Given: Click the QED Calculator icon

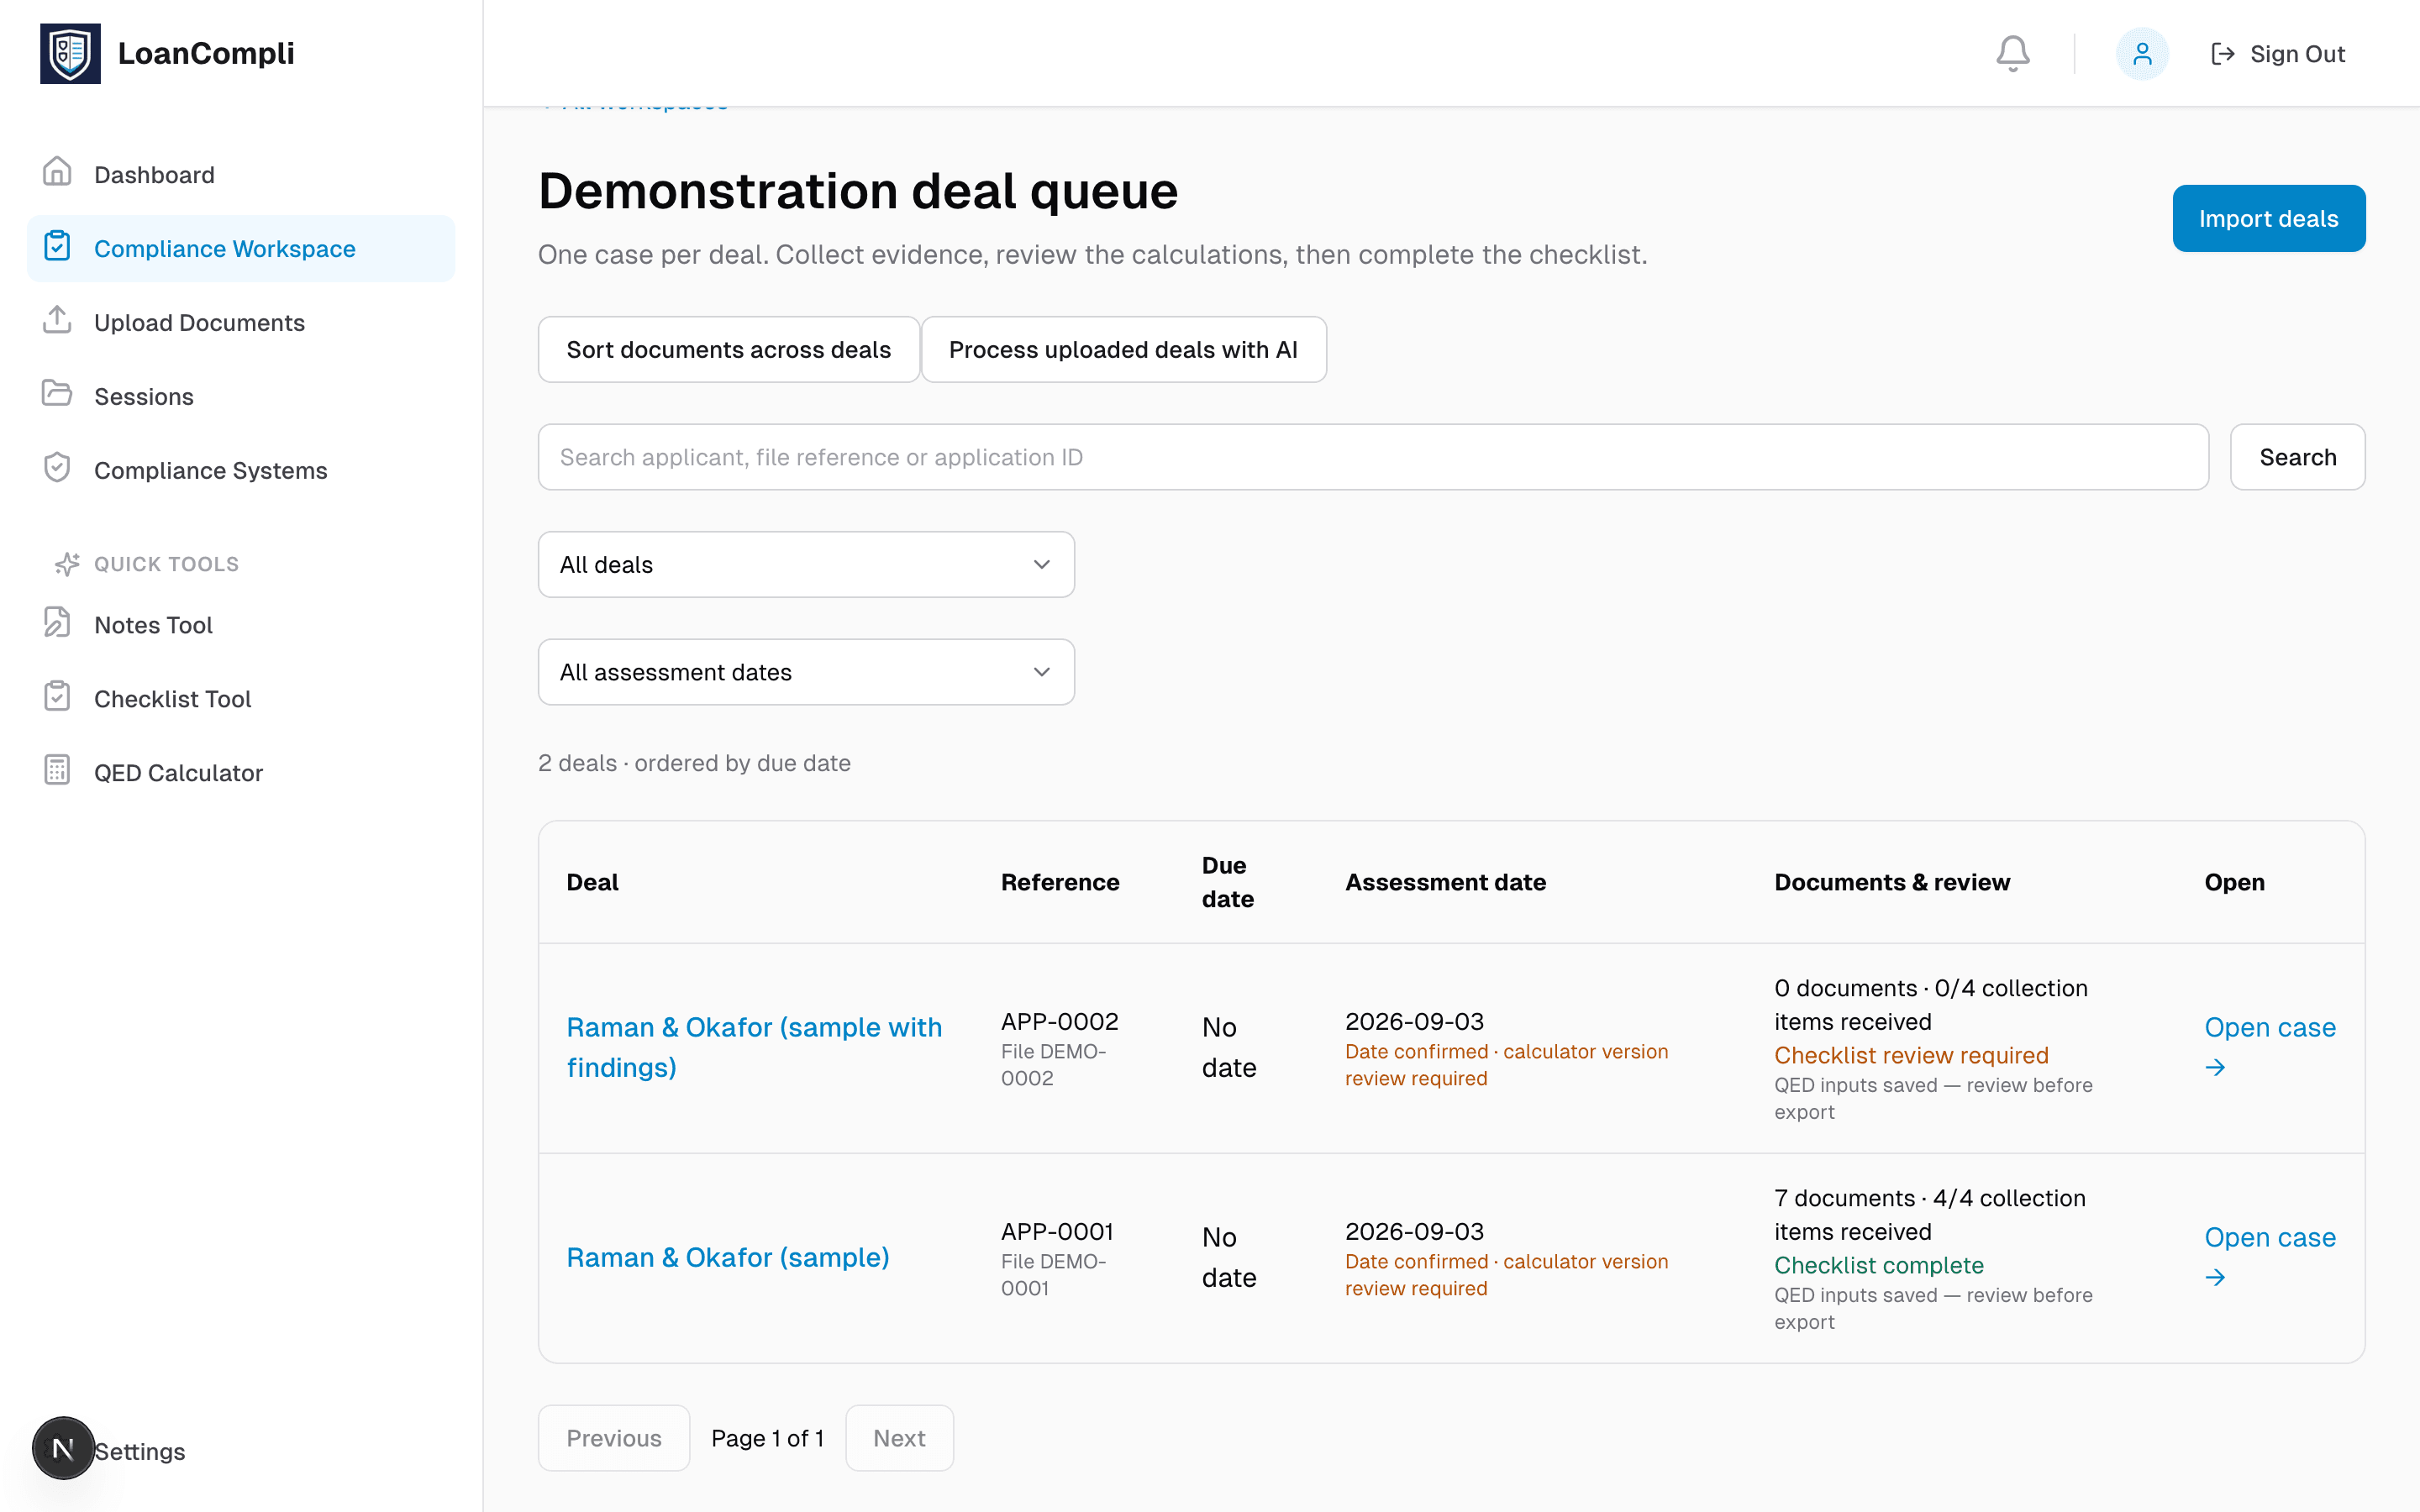Looking at the screenshot, I should tap(57, 771).
